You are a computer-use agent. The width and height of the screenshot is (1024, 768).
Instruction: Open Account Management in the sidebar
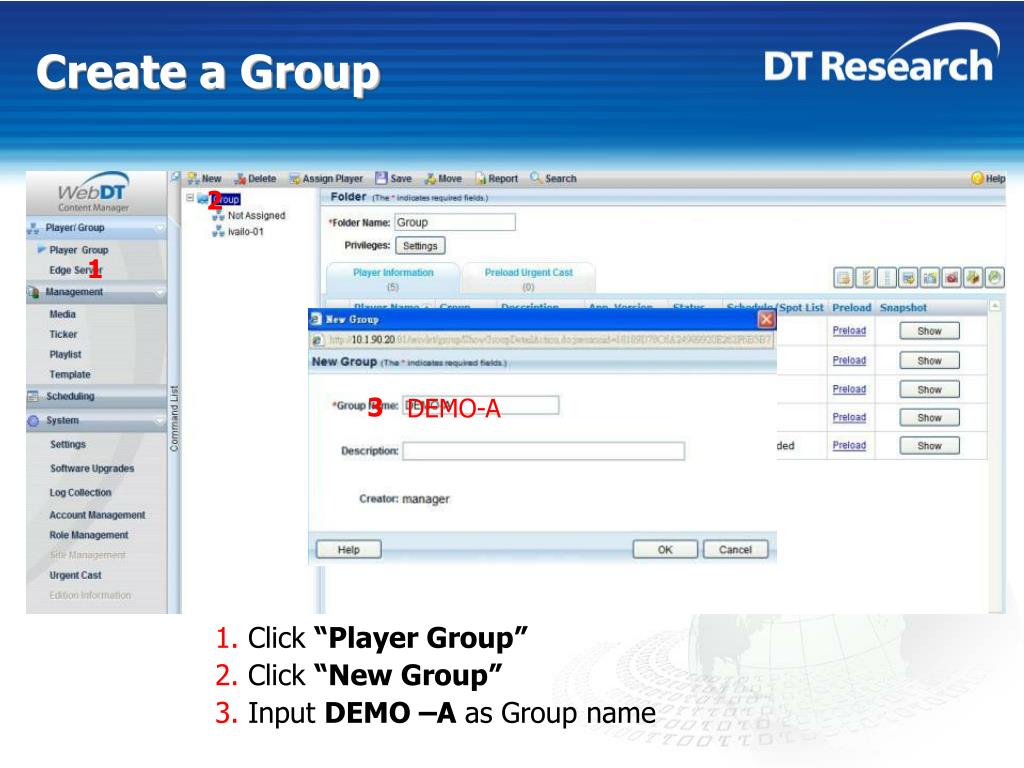[97, 515]
